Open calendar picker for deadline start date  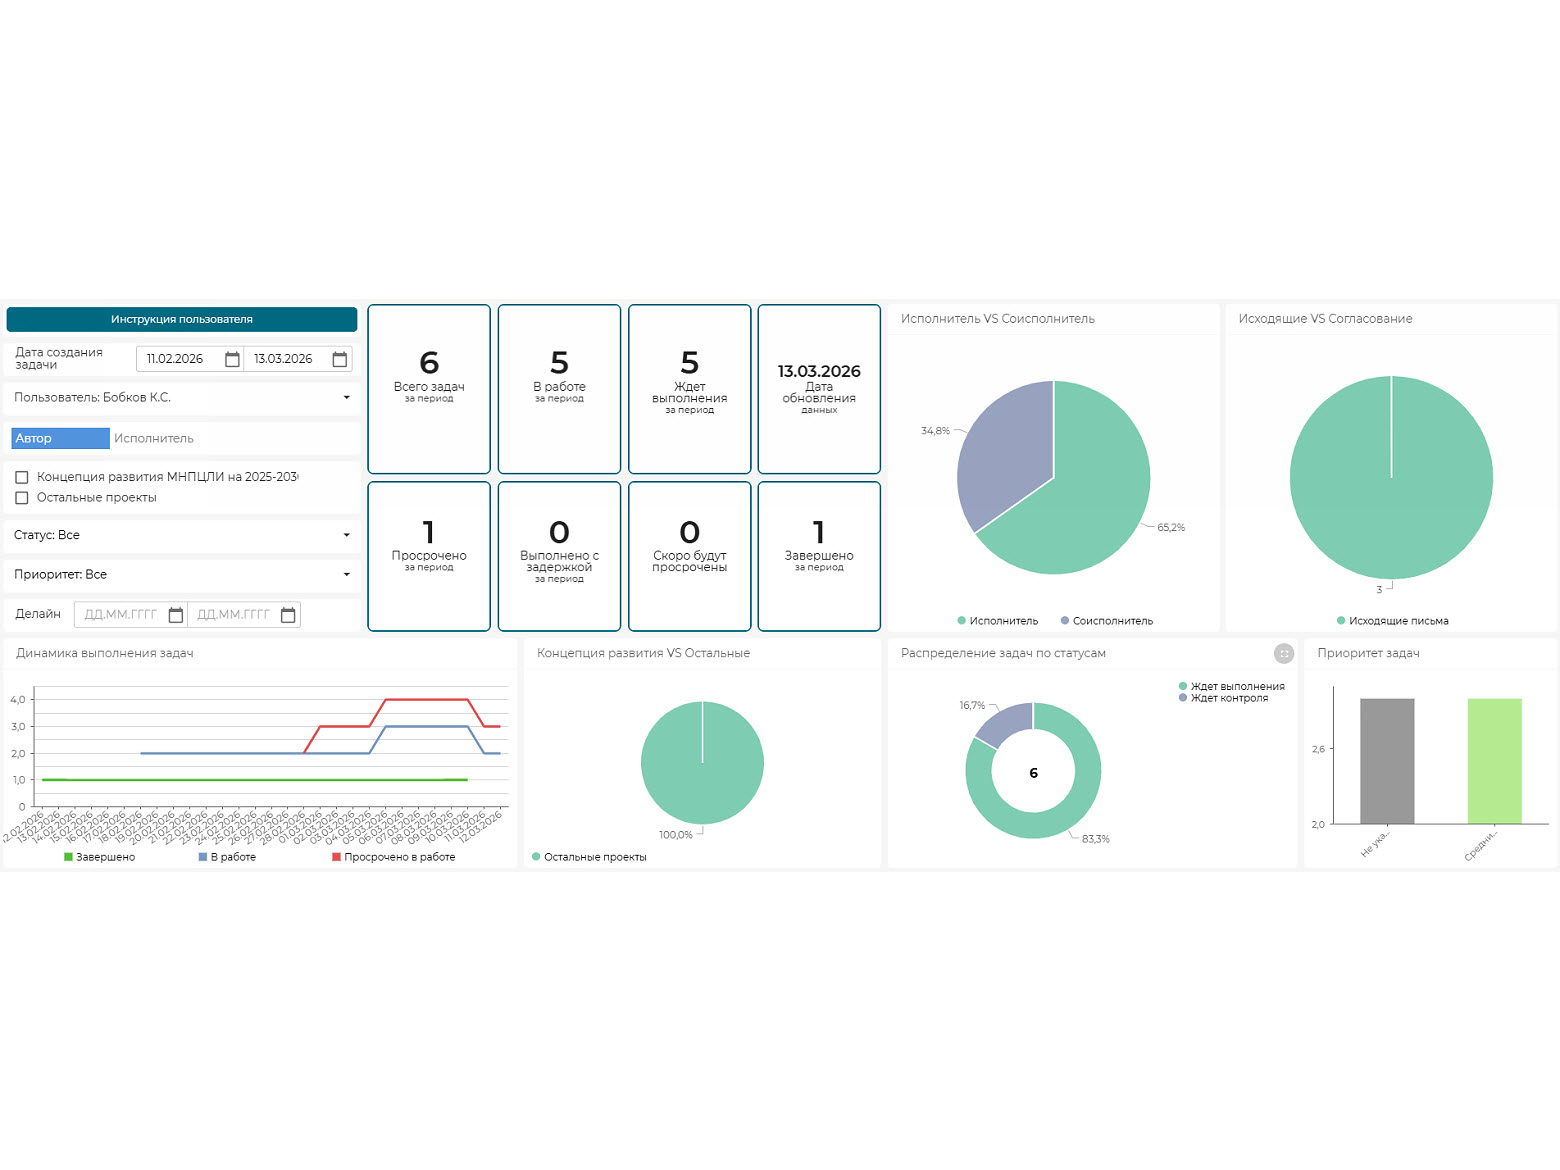tap(176, 615)
